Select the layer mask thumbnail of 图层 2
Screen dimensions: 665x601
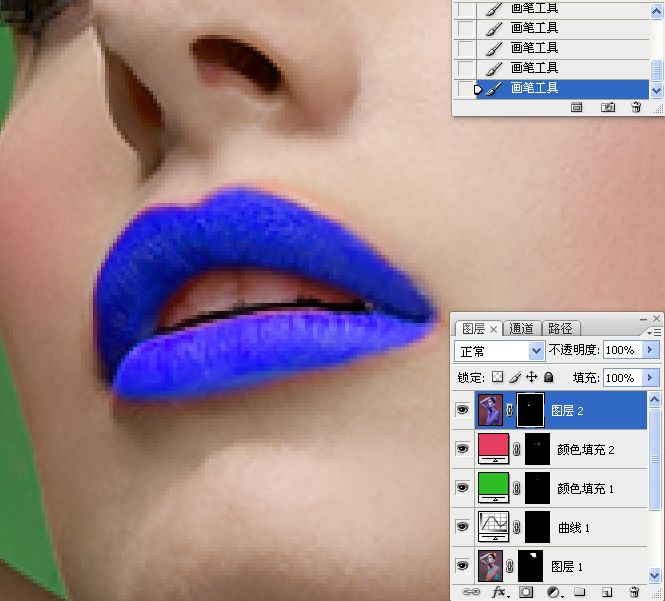[x=530, y=410]
